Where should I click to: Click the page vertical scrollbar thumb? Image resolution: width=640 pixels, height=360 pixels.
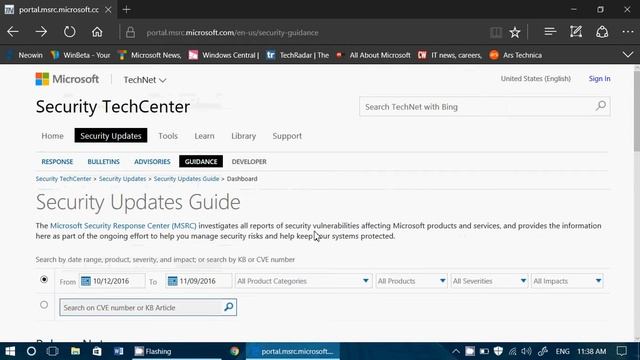[636, 110]
